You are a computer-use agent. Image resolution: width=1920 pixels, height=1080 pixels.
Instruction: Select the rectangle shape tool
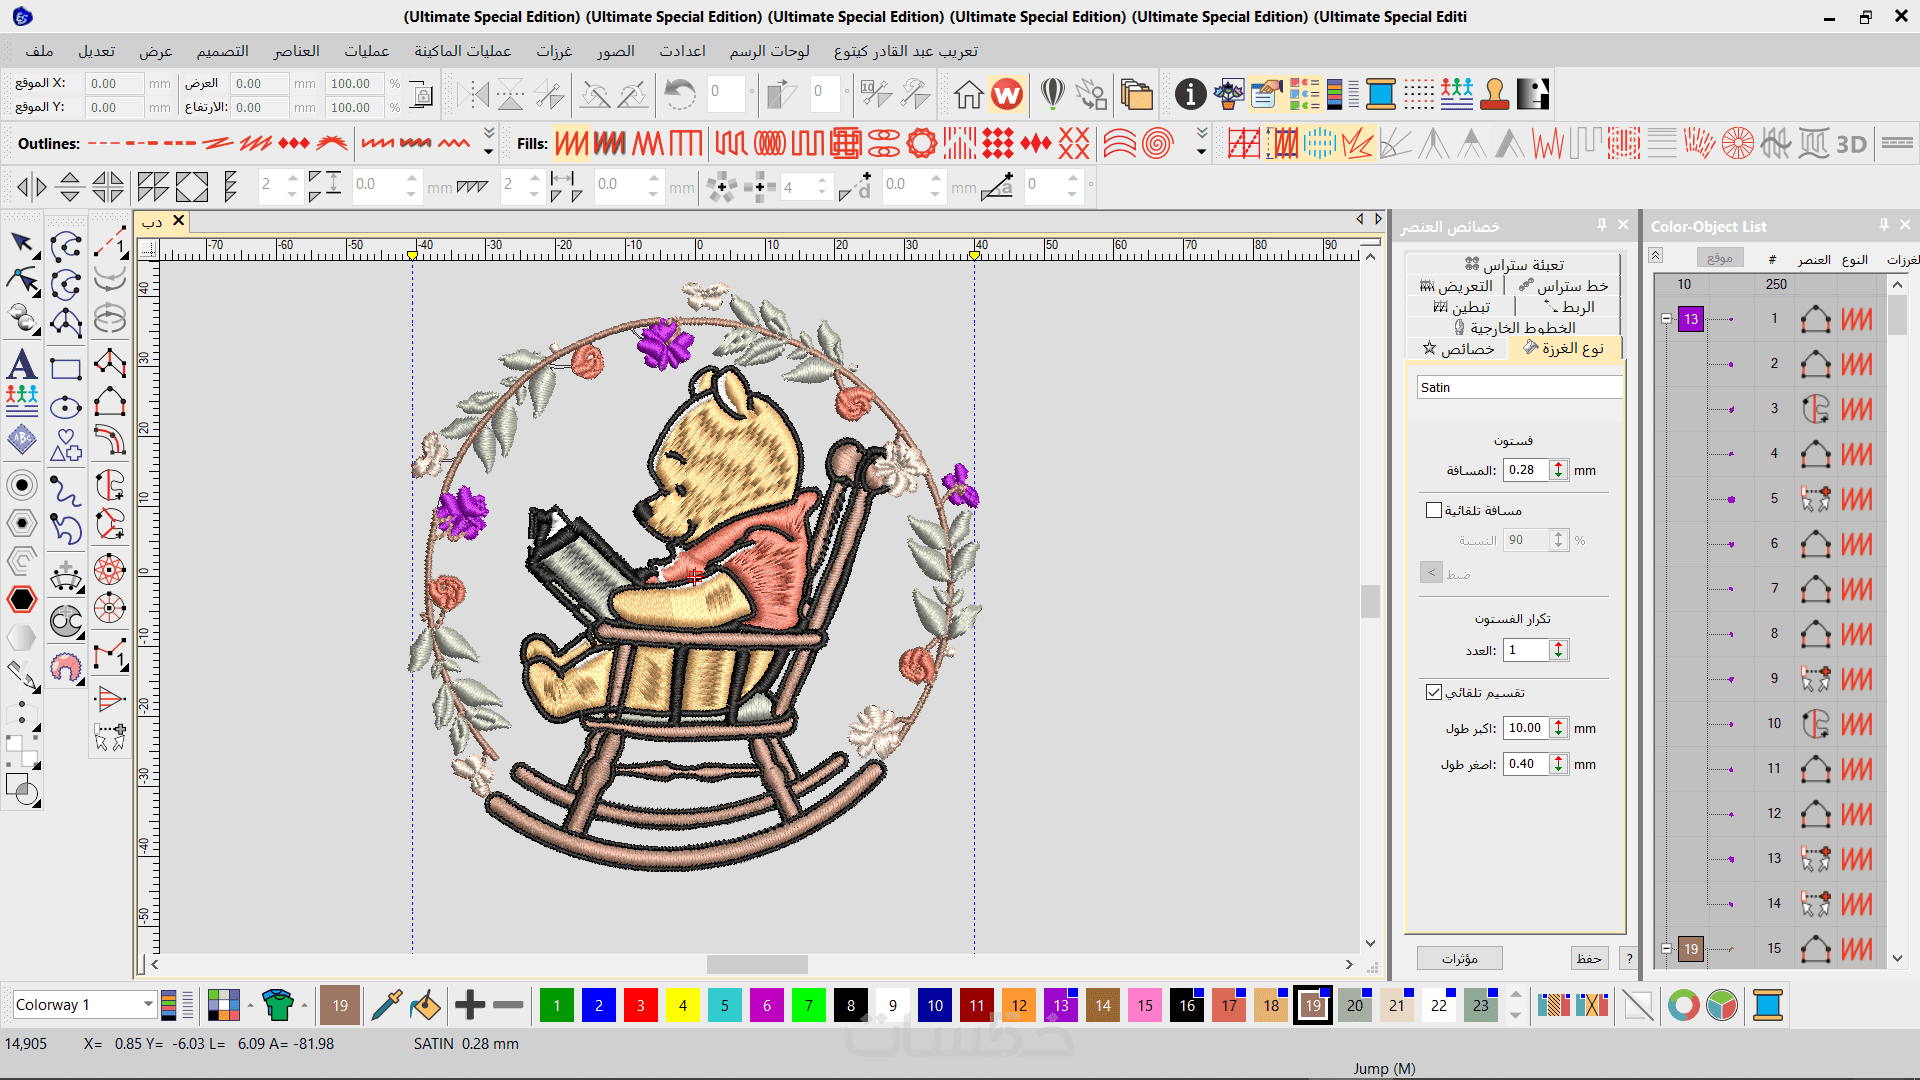(66, 369)
